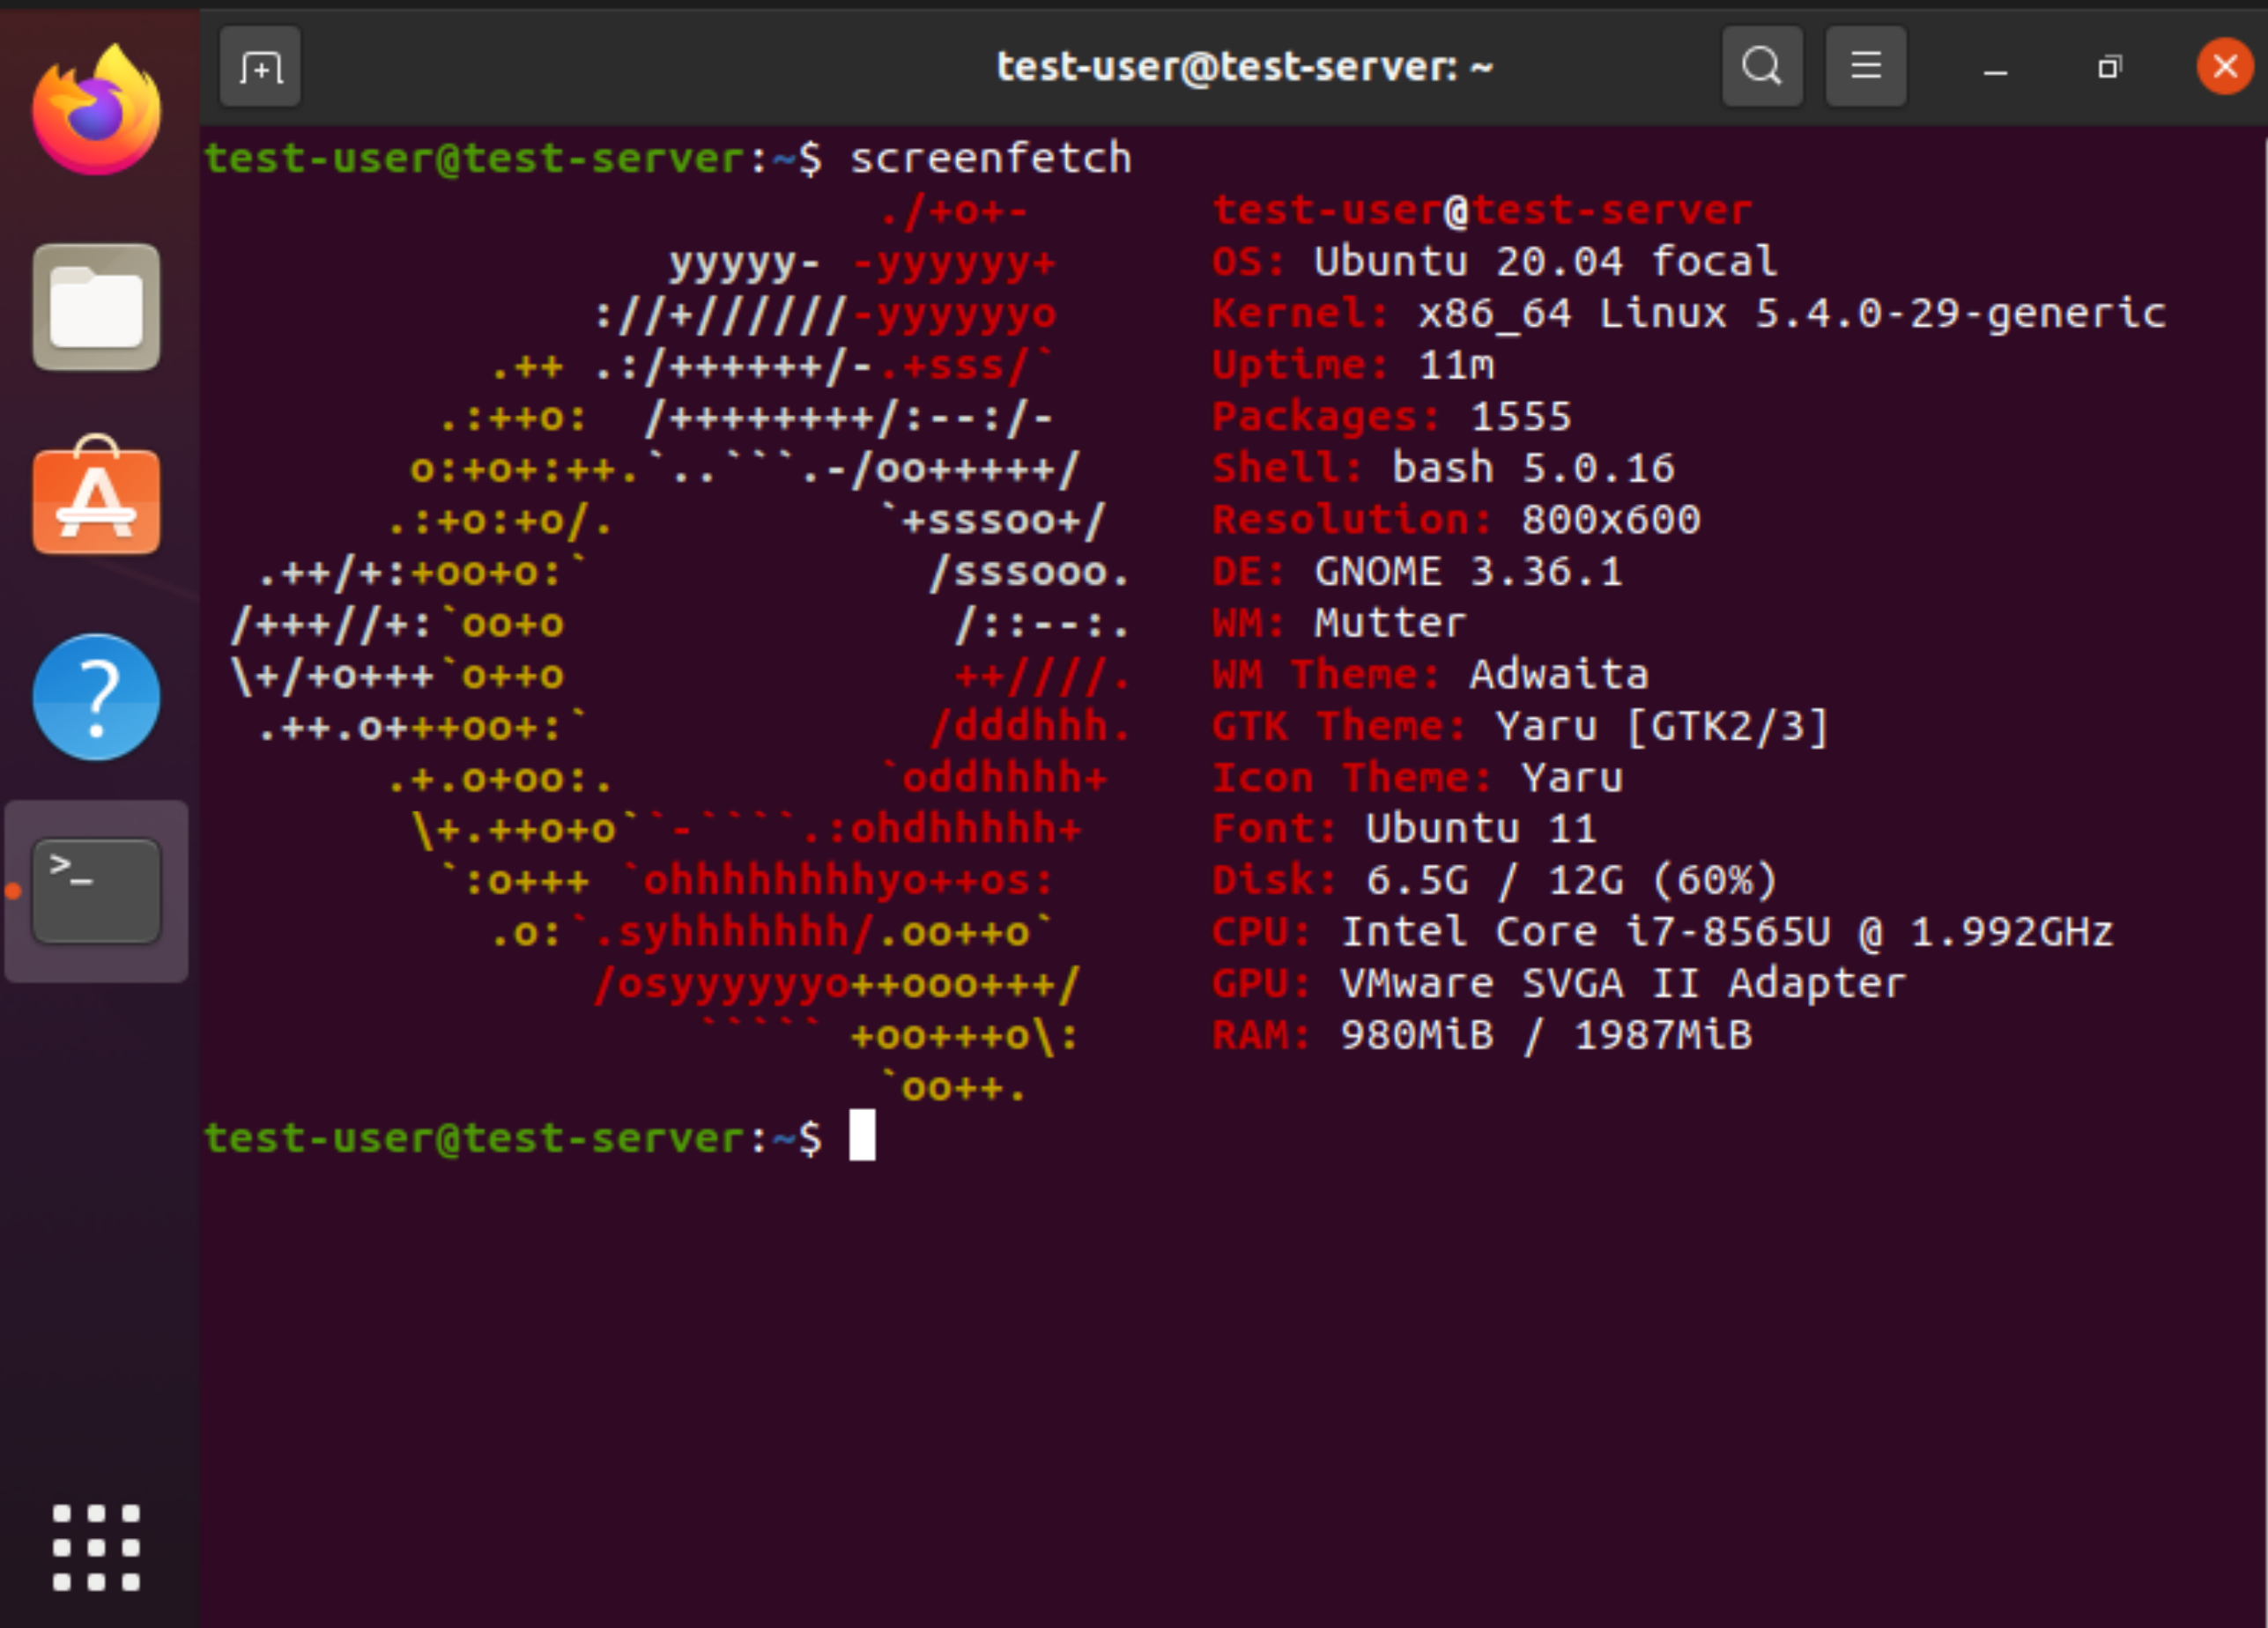Click the terminal cursor at the prompt
This screenshot has width=2268, height=1628.
point(862,1136)
